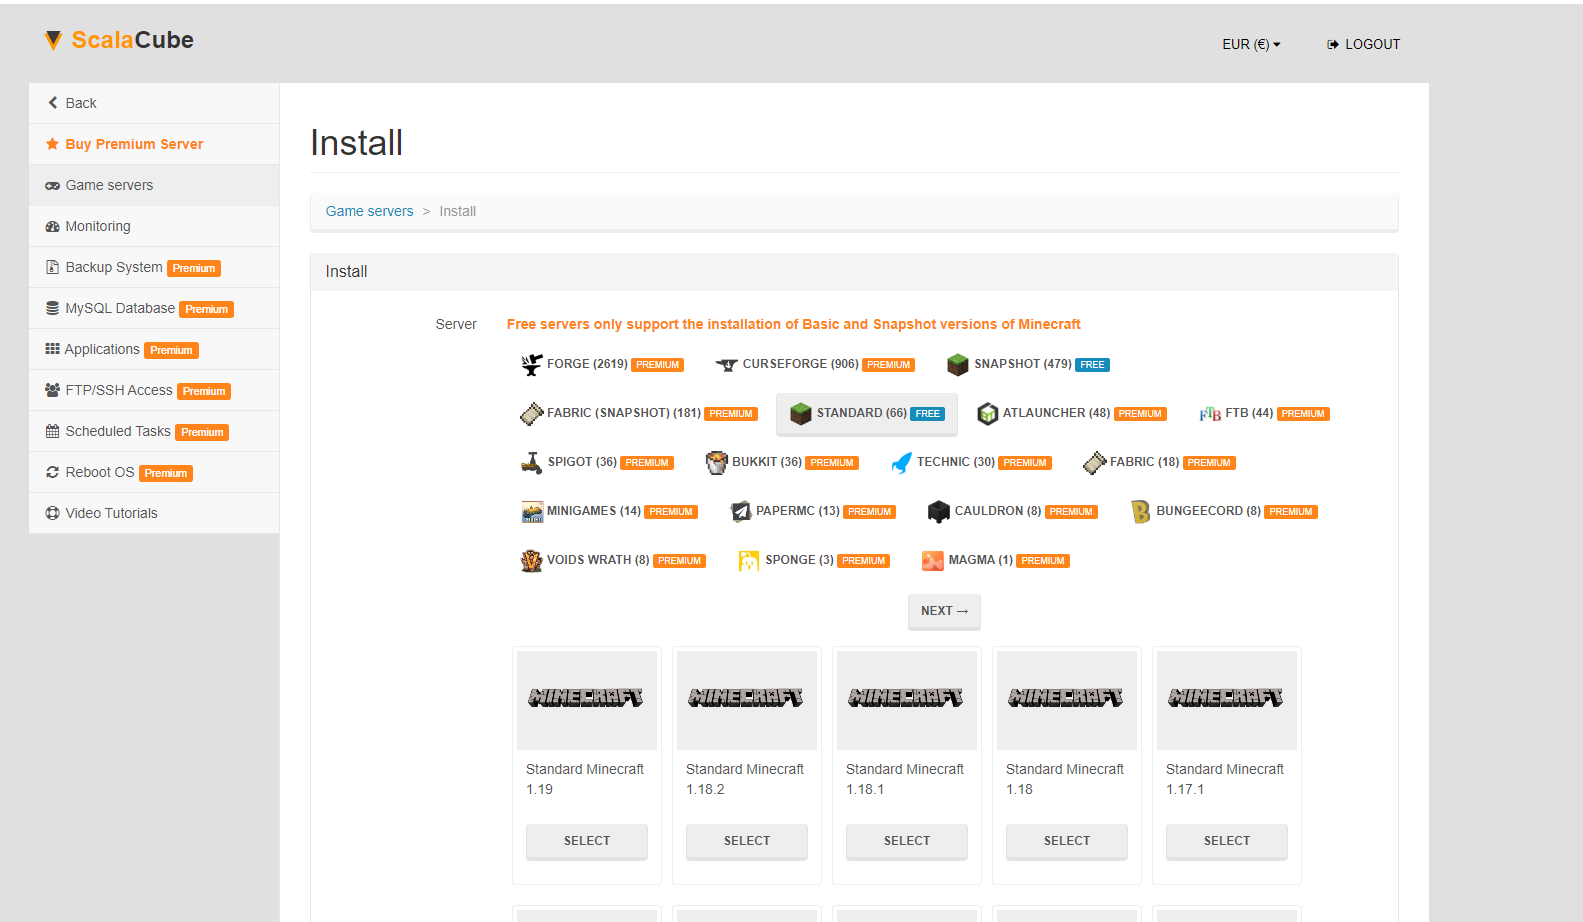Open Game servers in sidebar
This screenshot has width=1583, height=922.
point(154,185)
